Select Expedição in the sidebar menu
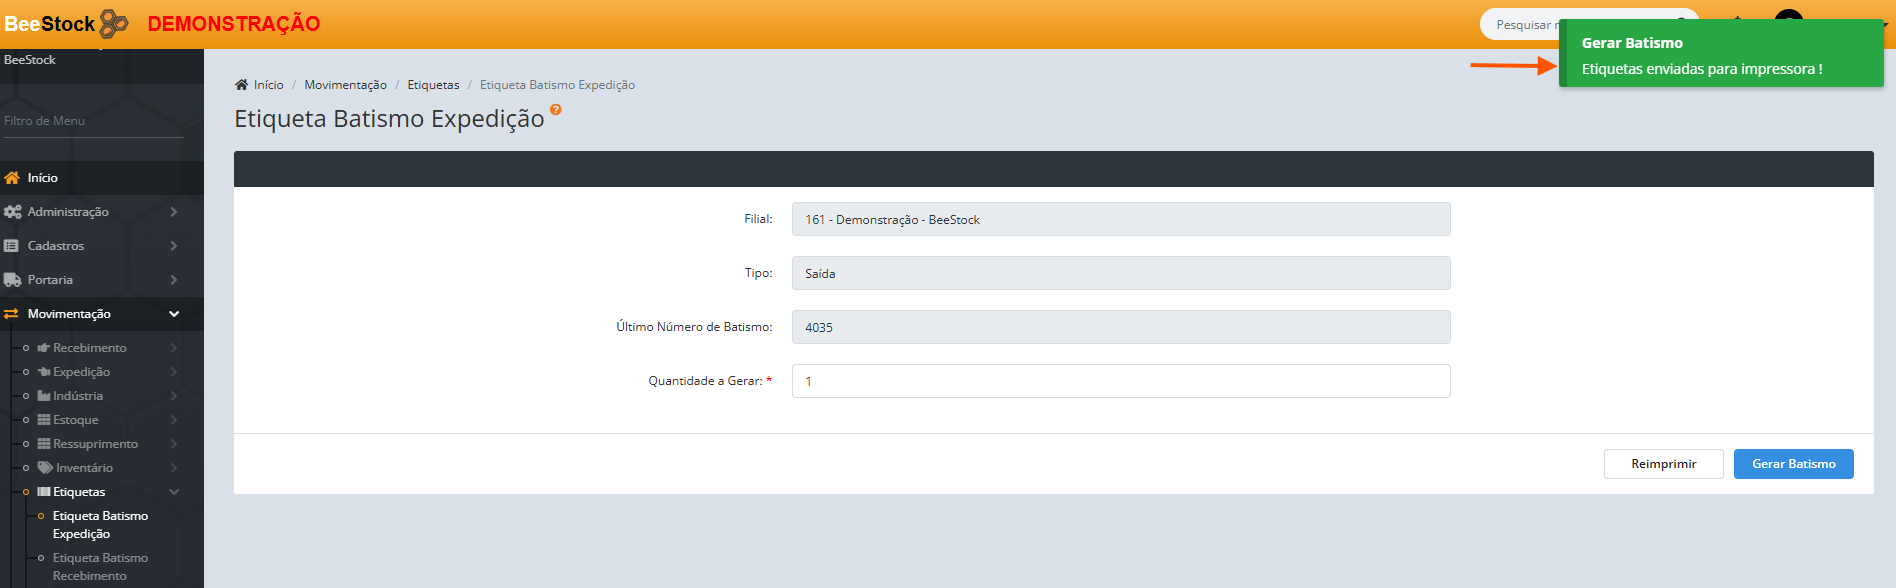Viewport: 1896px width, 588px height. [x=81, y=372]
